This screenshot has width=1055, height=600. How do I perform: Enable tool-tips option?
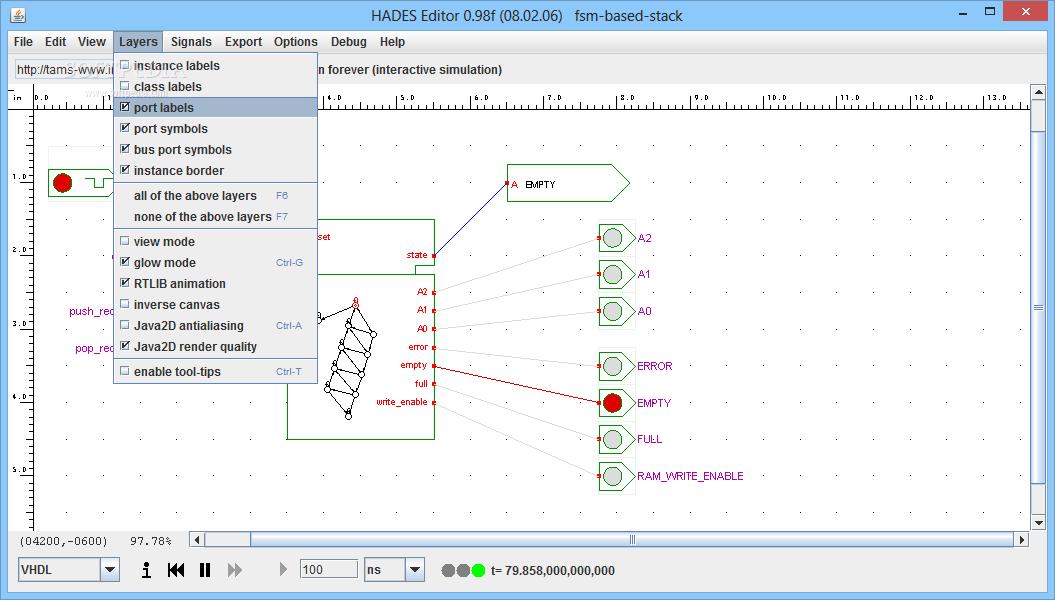coord(215,371)
